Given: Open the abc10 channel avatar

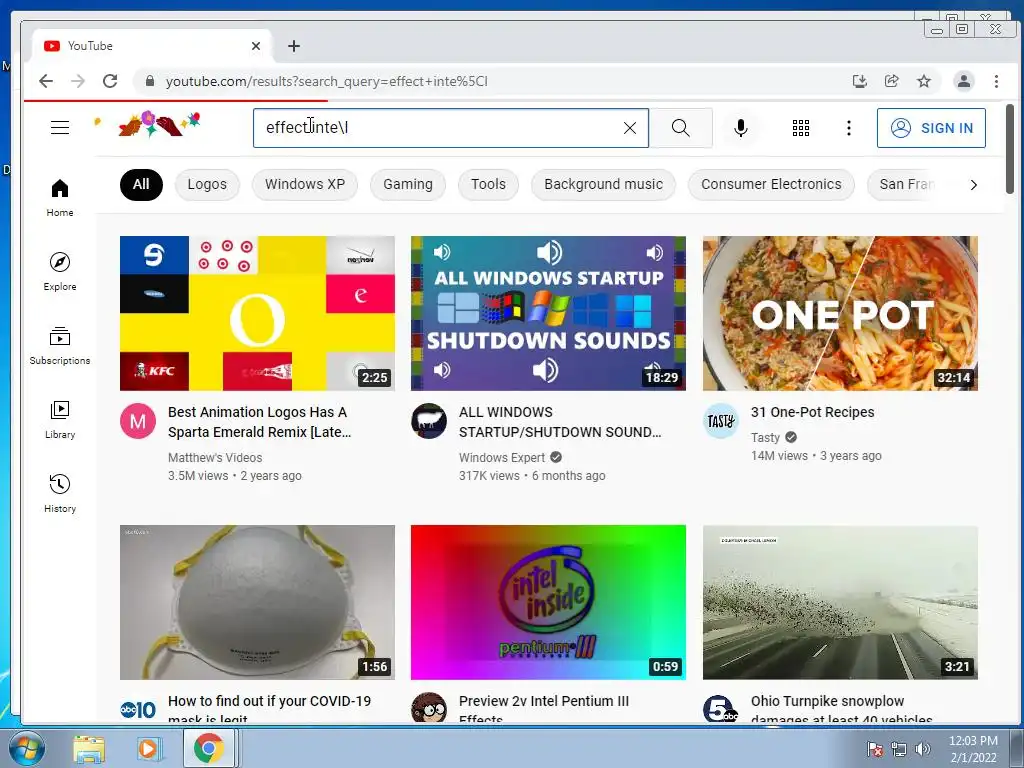Looking at the screenshot, I should [x=138, y=709].
